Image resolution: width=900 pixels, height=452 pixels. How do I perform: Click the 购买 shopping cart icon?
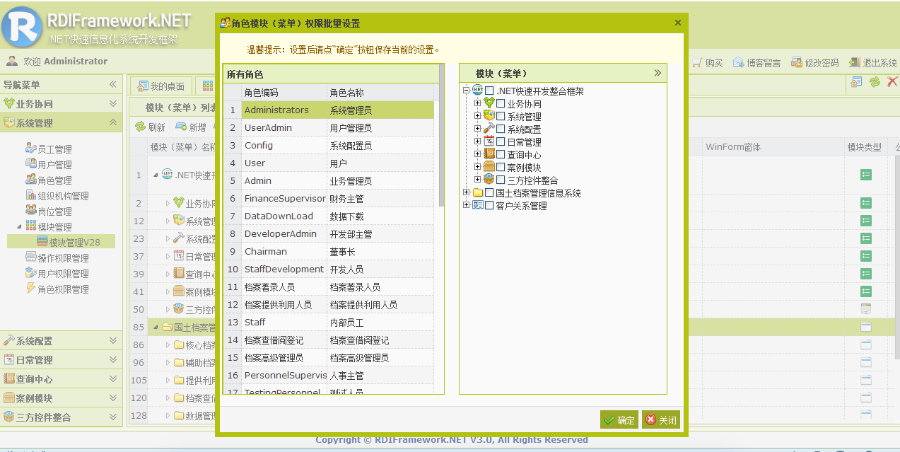pos(697,63)
